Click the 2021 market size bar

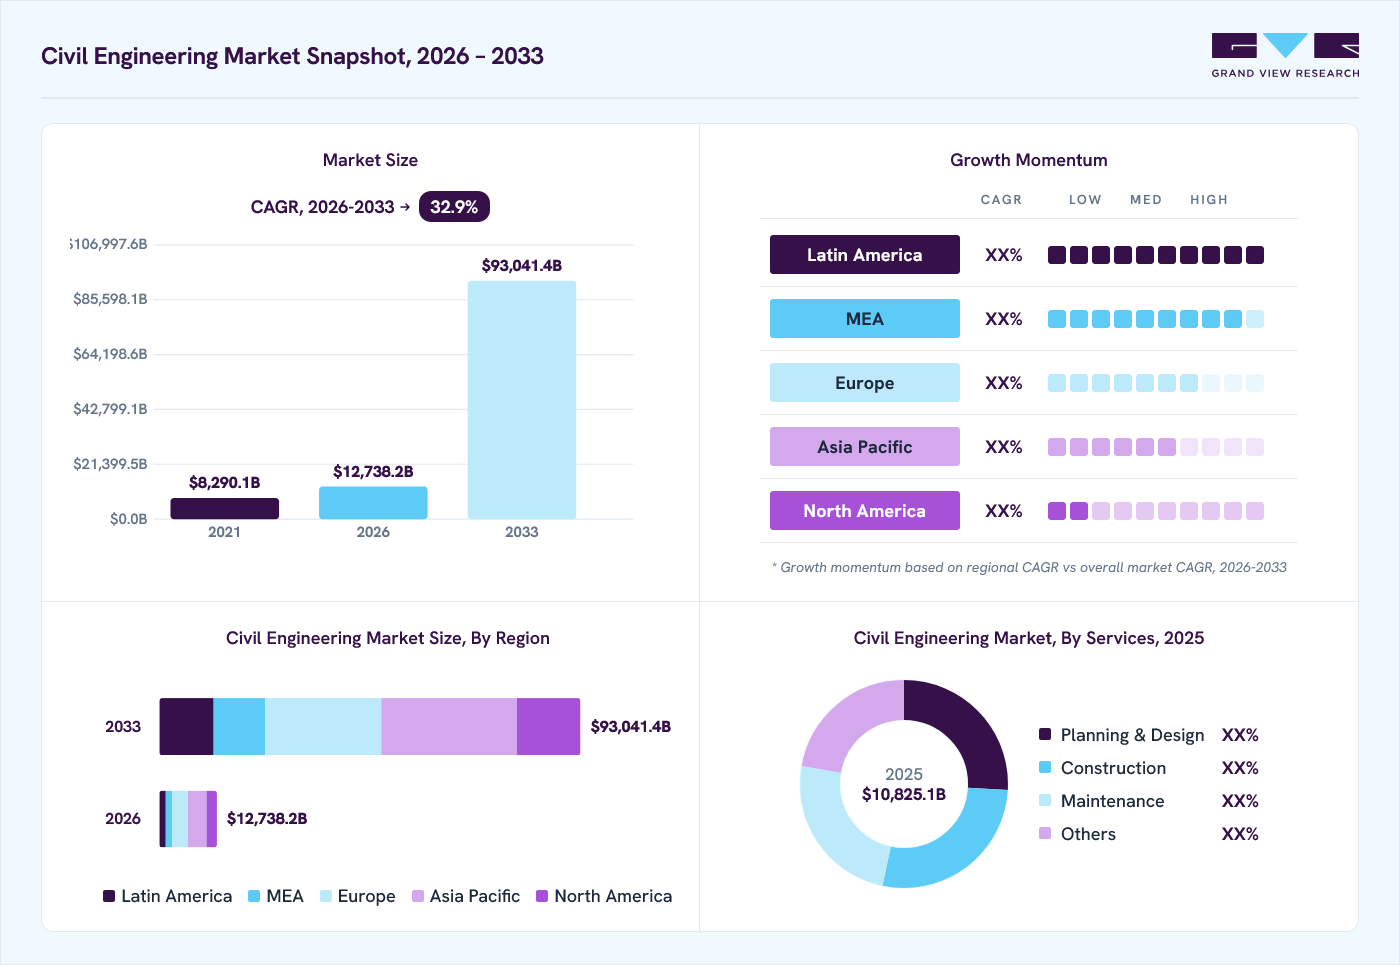point(225,508)
